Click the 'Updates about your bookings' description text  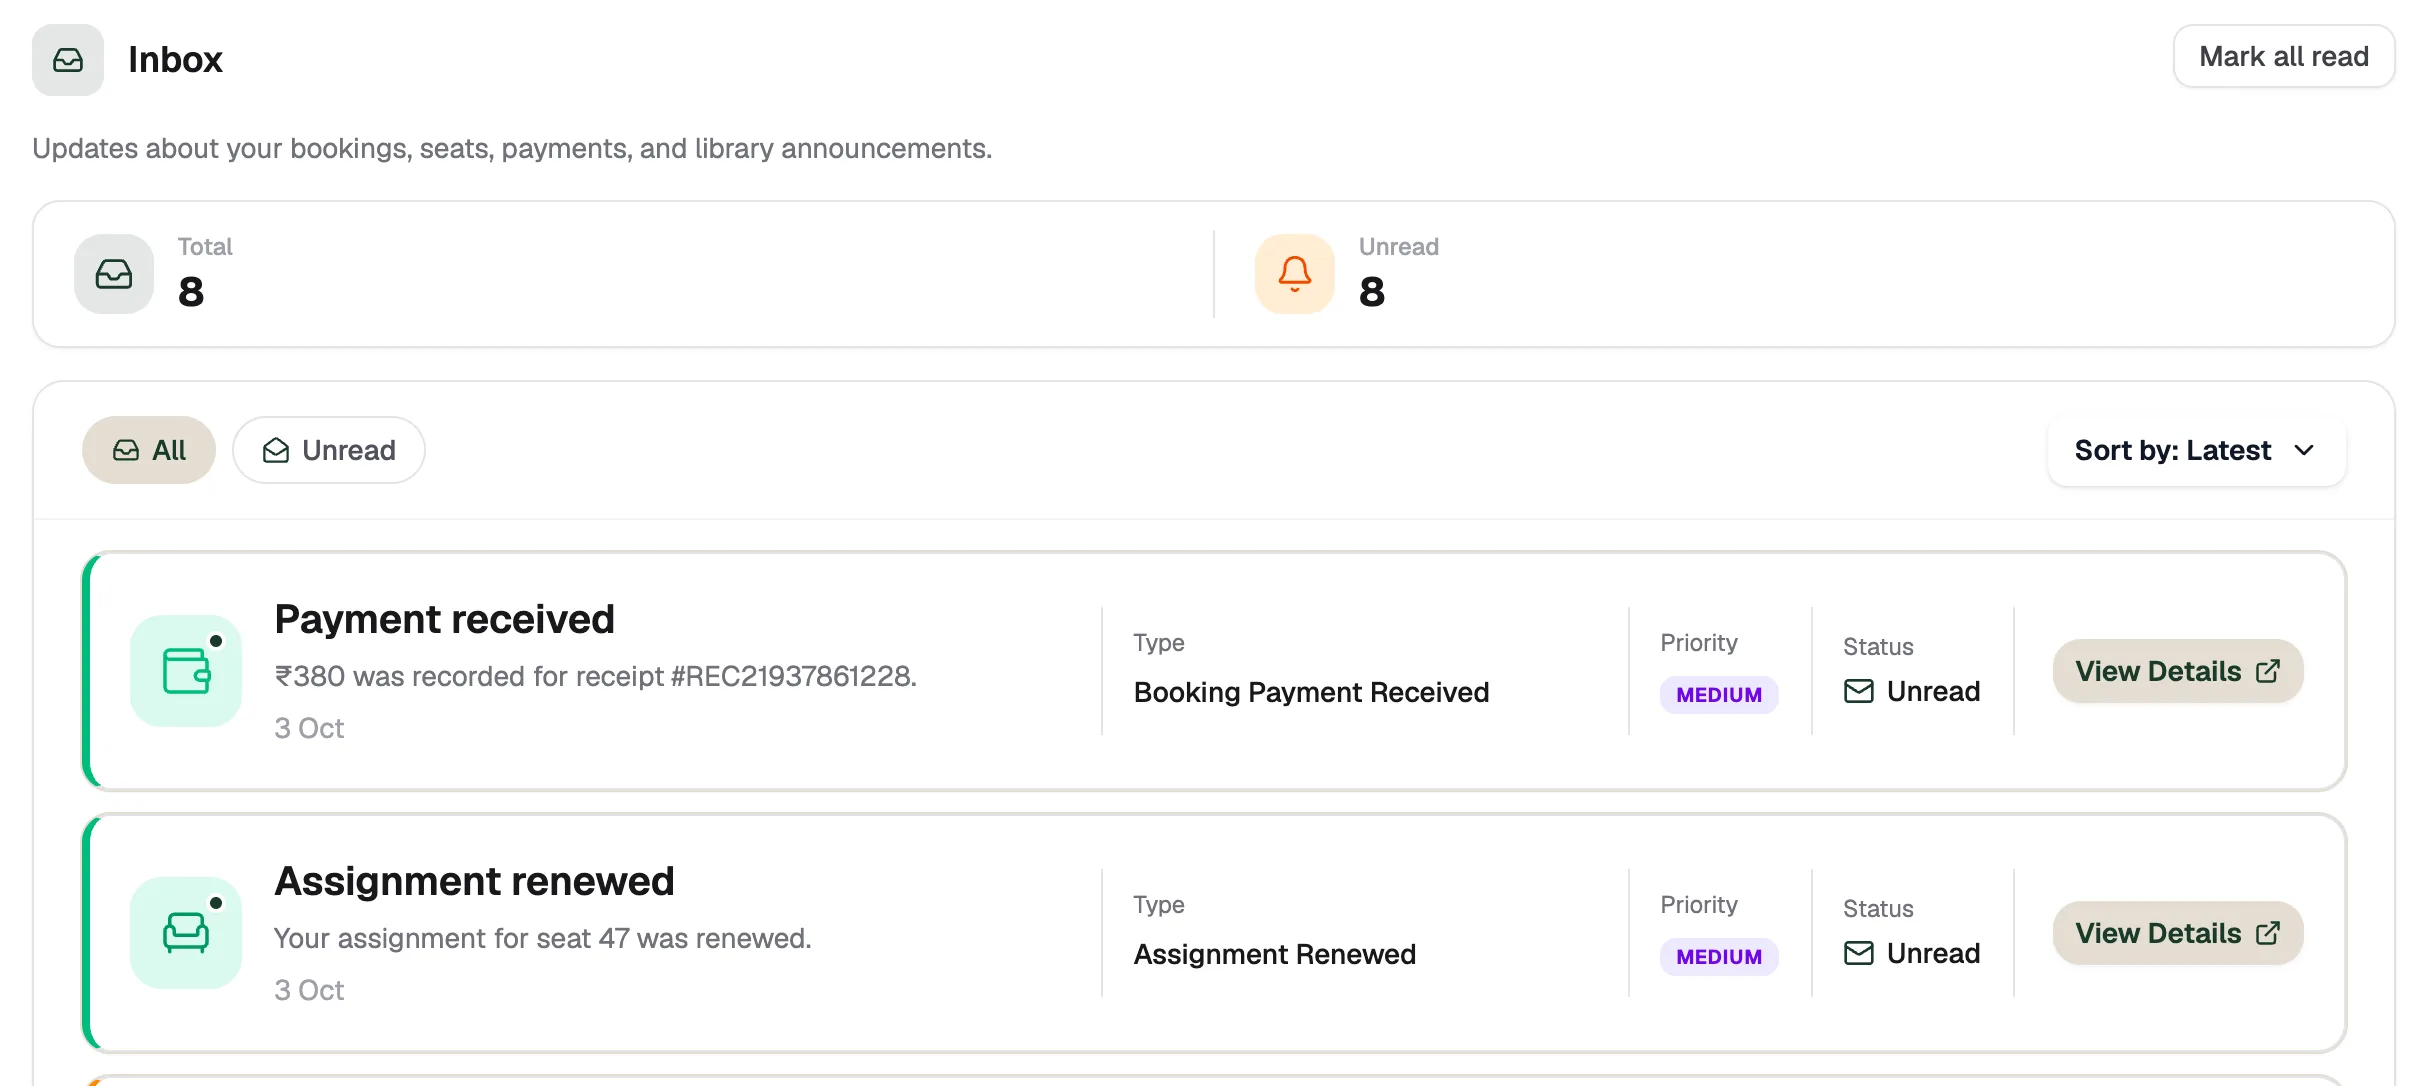[512, 149]
